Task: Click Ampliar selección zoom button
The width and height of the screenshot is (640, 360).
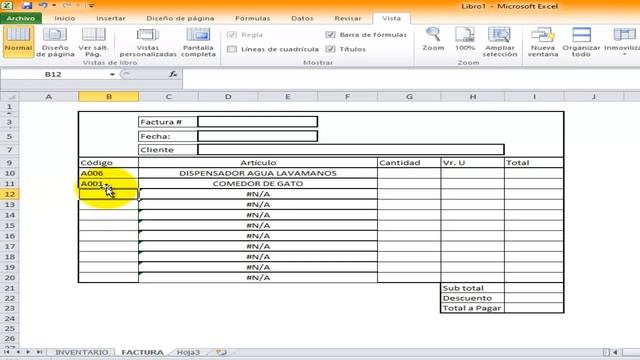Action: pos(500,42)
